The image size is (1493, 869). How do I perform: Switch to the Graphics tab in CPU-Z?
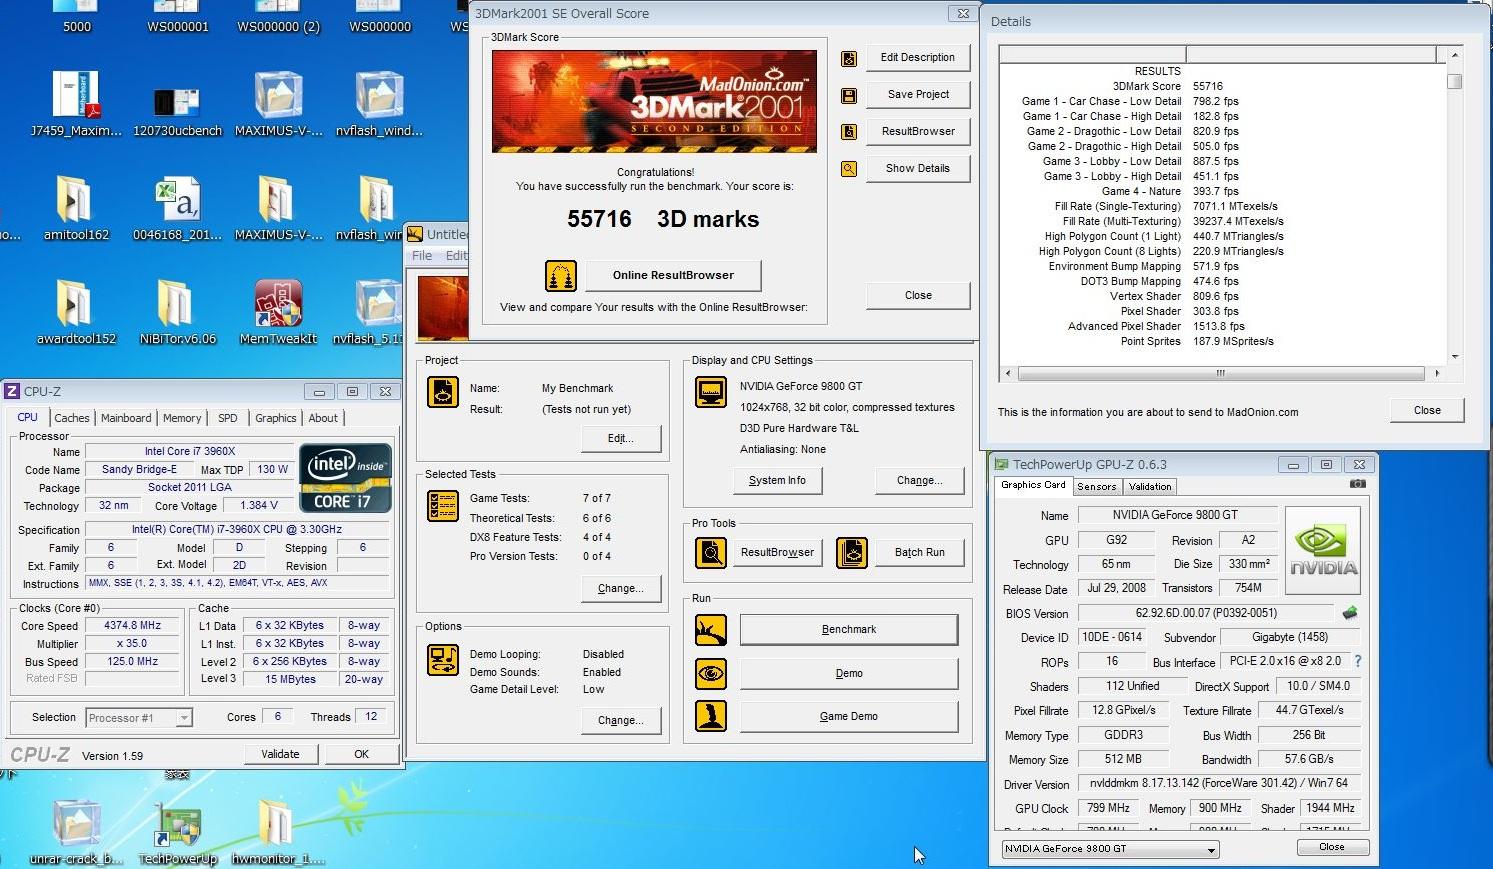(x=276, y=418)
